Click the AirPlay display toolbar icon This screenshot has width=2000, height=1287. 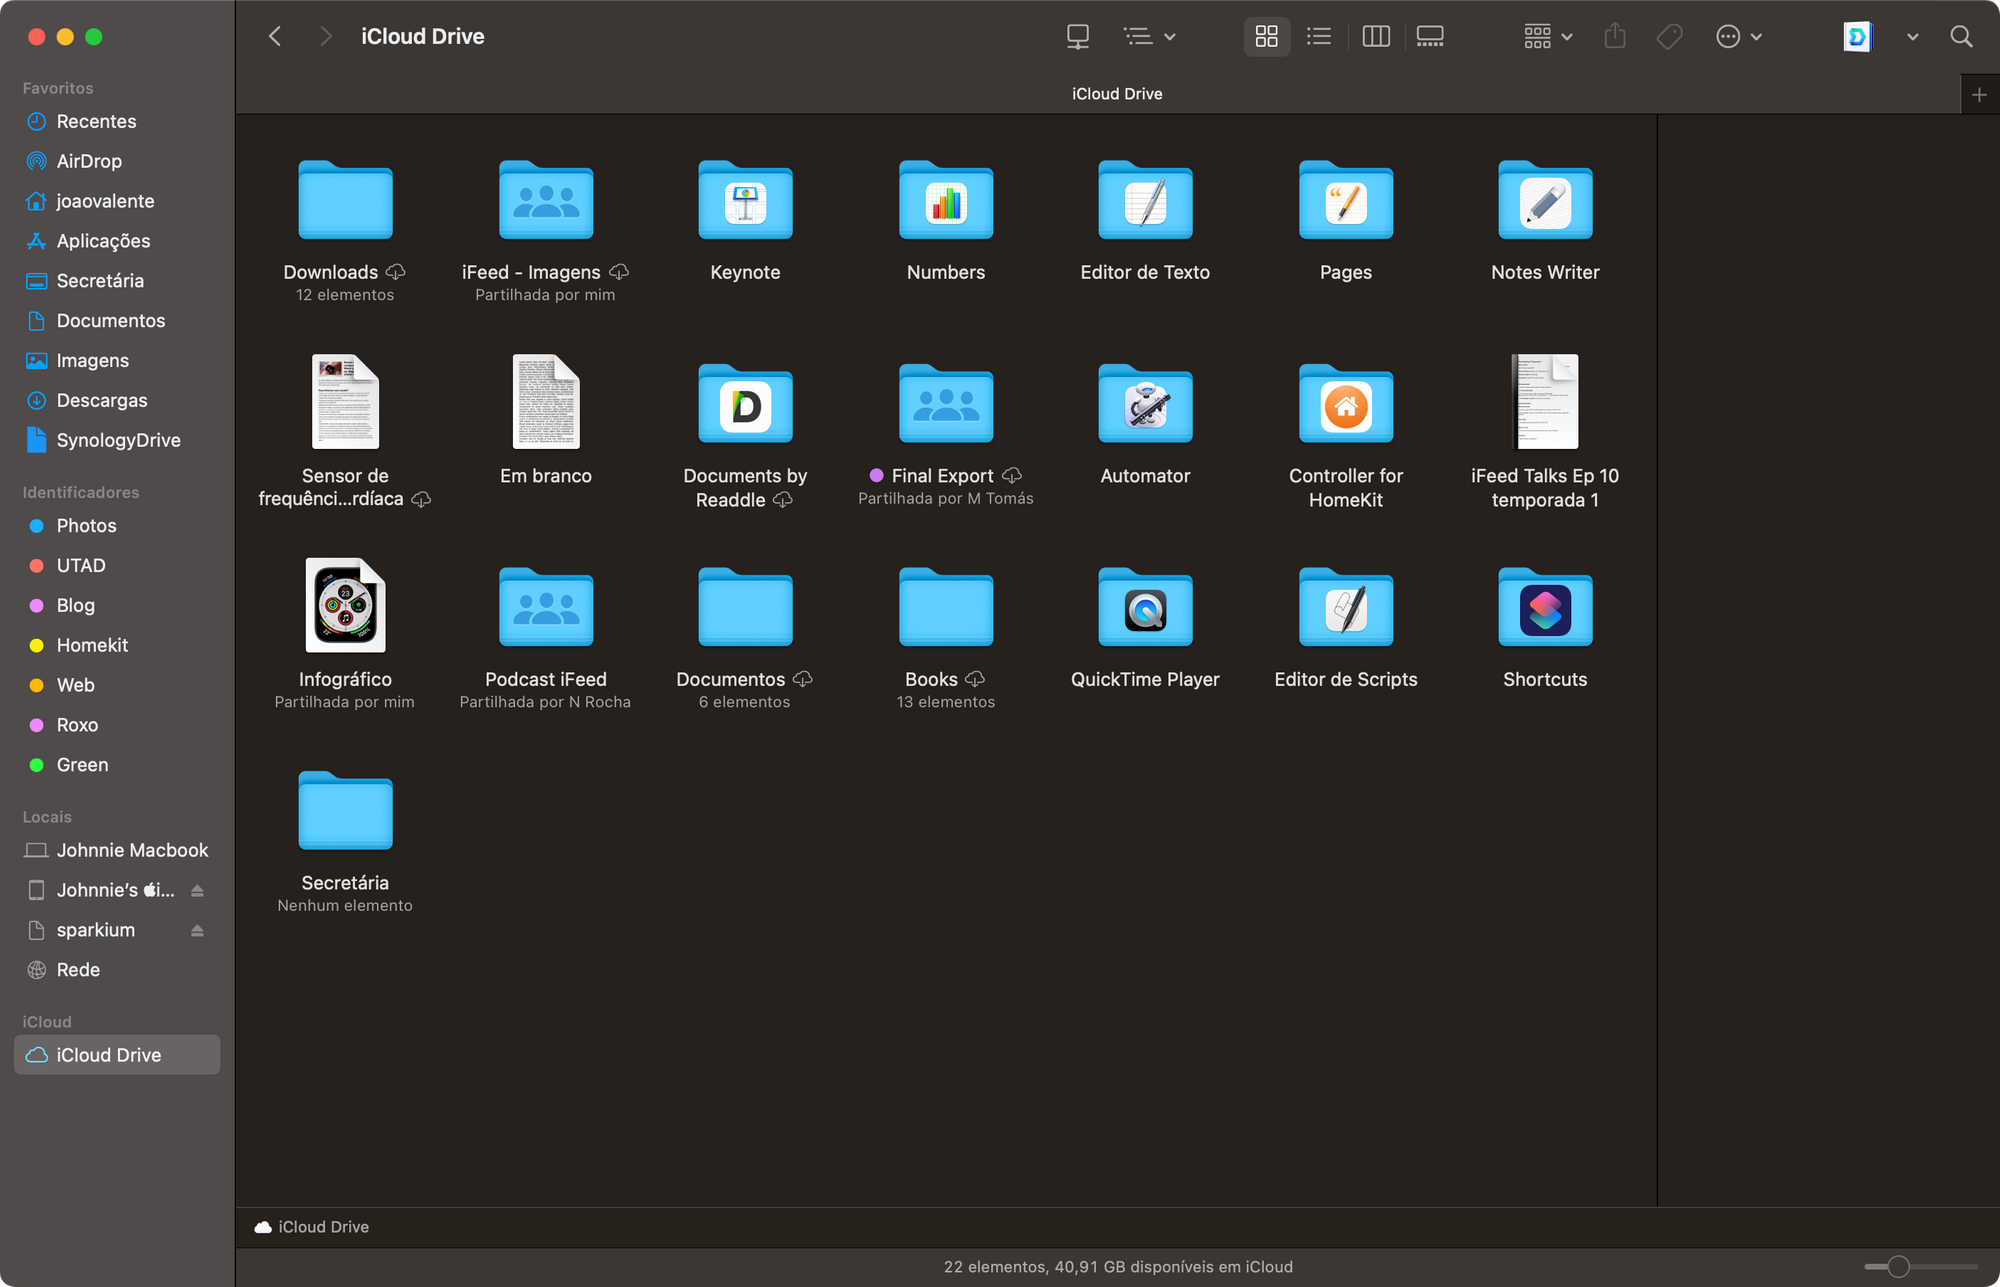pyautogui.click(x=1077, y=37)
